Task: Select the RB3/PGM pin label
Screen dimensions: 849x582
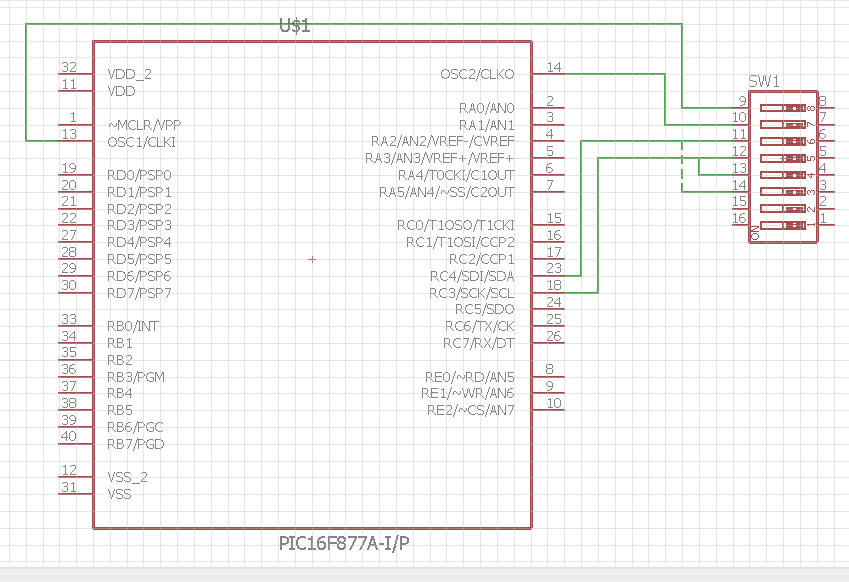Action: point(136,377)
